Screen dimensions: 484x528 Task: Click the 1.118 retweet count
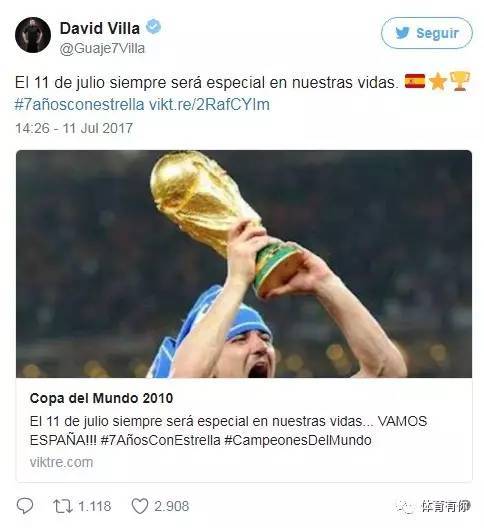[x=94, y=506]
